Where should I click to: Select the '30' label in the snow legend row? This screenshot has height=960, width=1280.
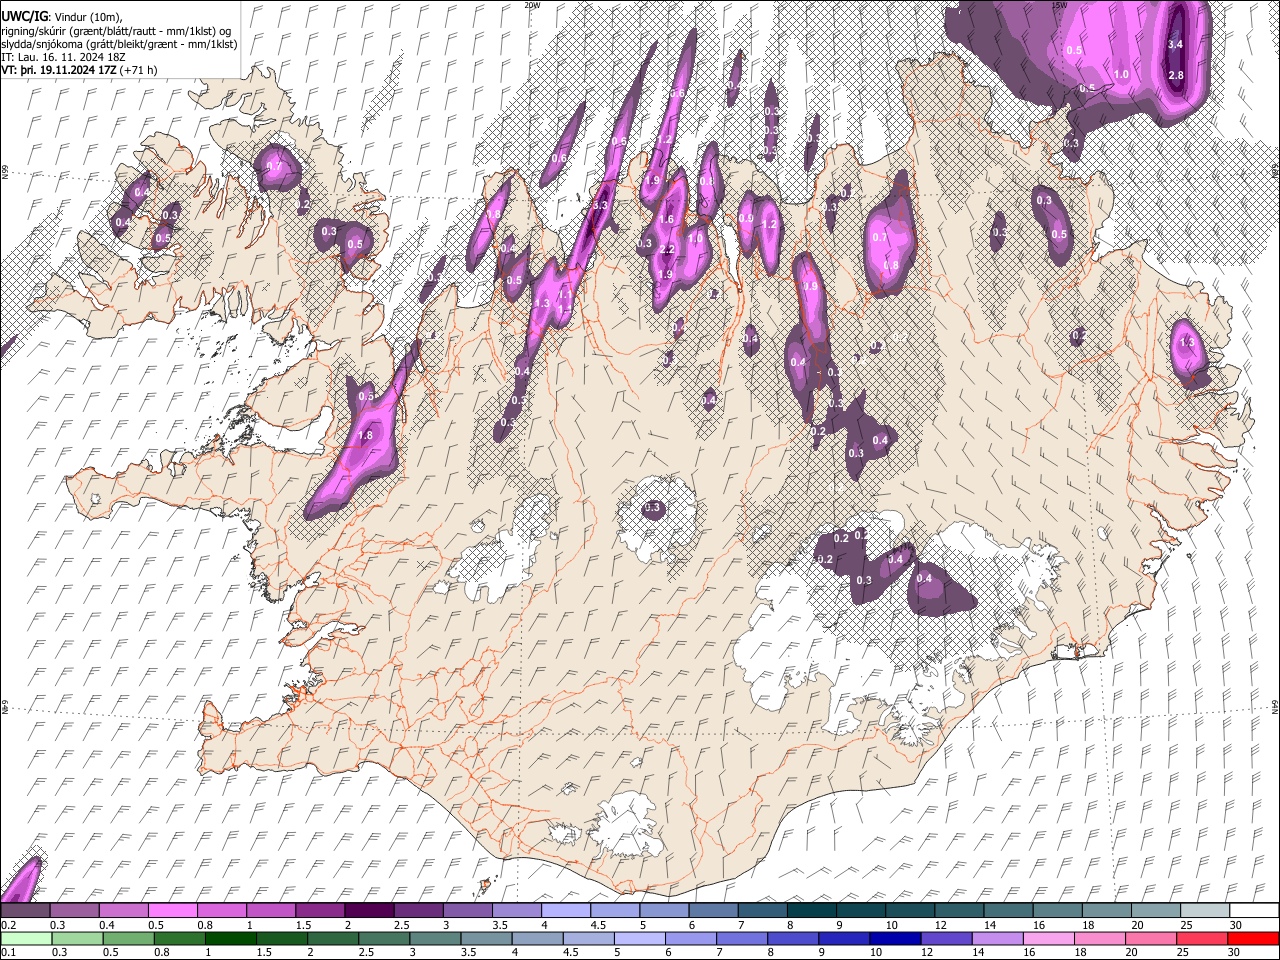coord(1236,925)
